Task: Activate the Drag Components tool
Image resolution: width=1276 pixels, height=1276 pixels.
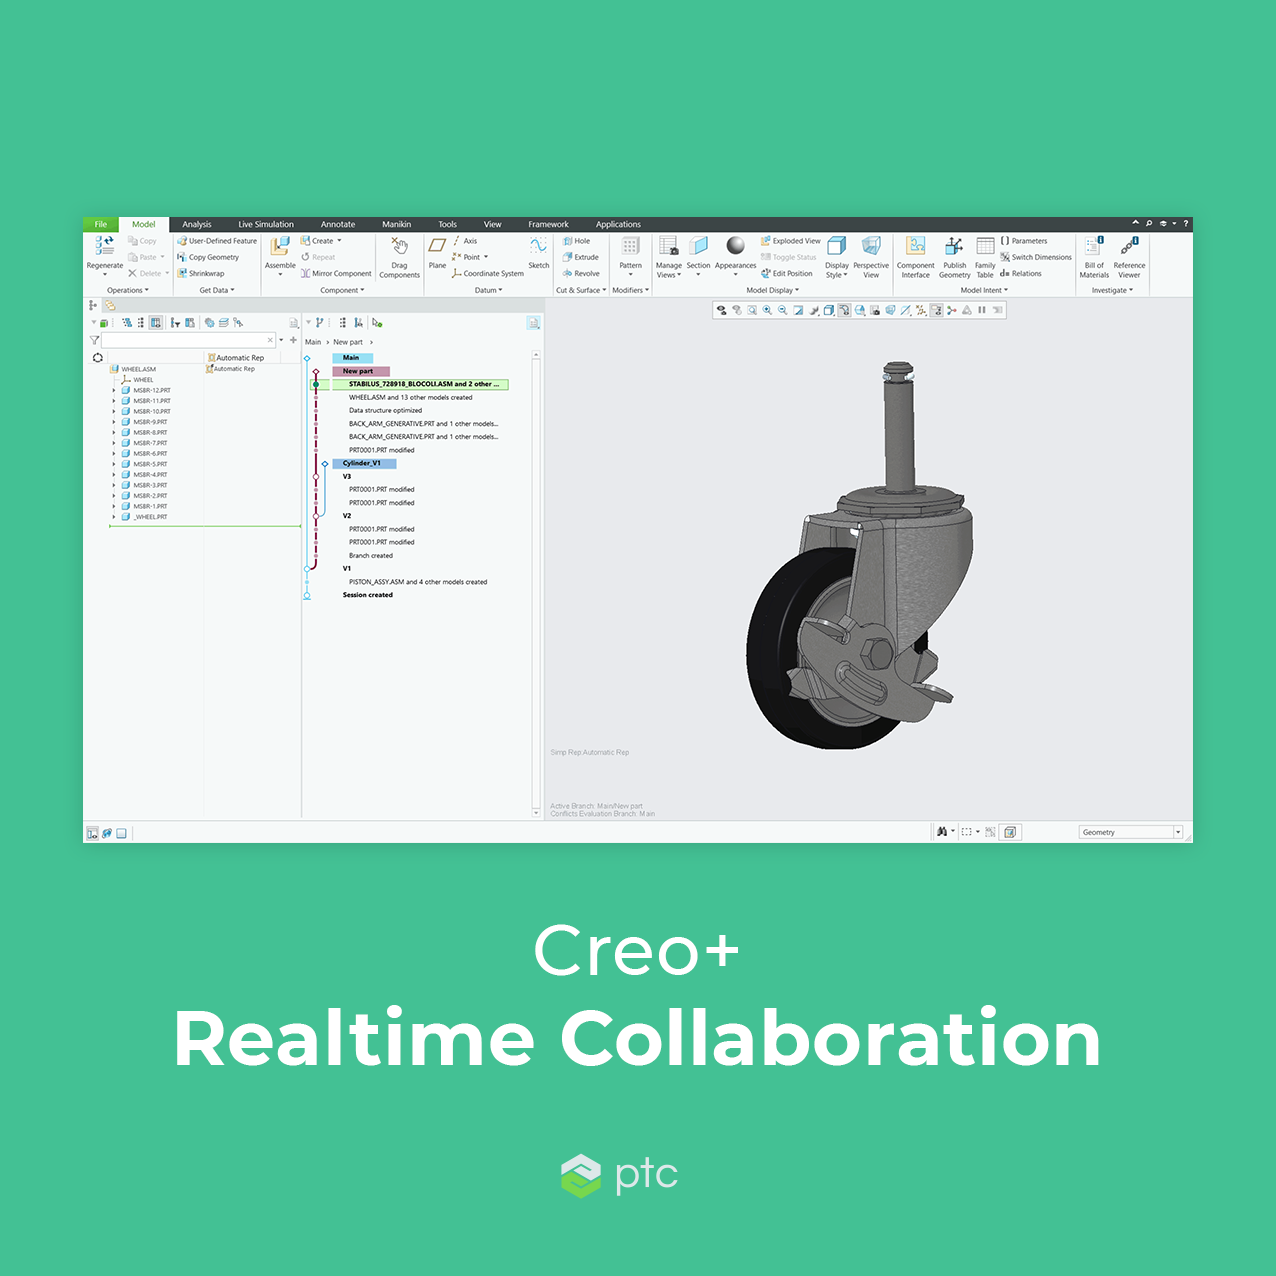Action: (x=399, y=248)
